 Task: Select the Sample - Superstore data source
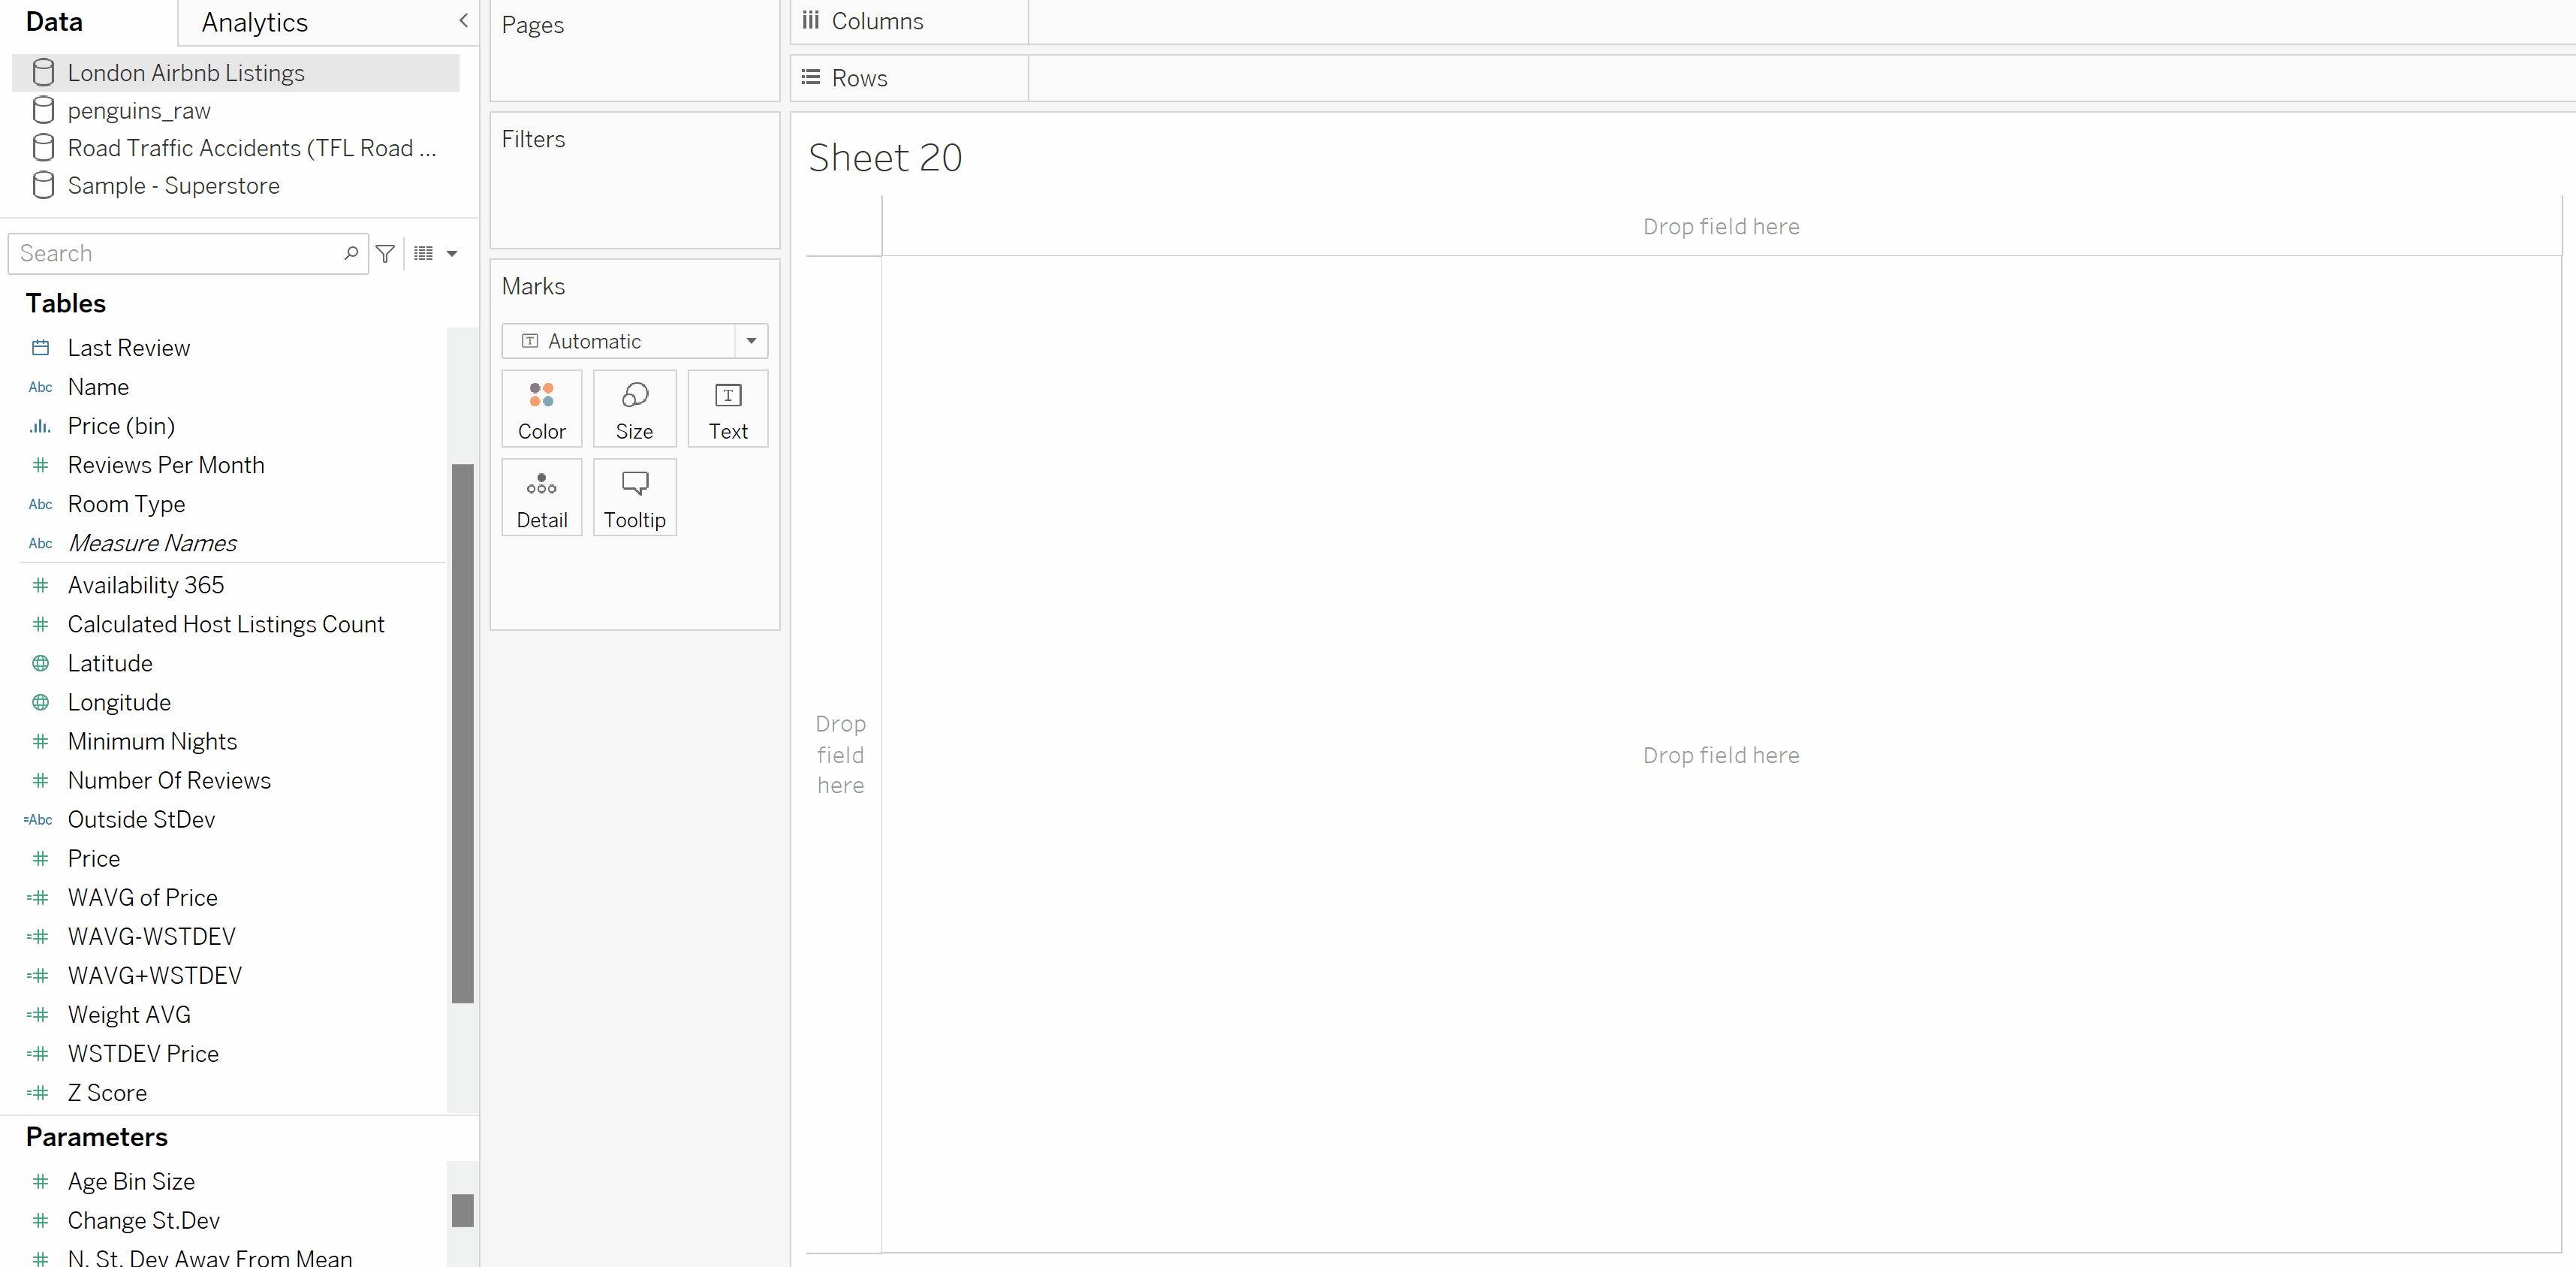point(173,186)
